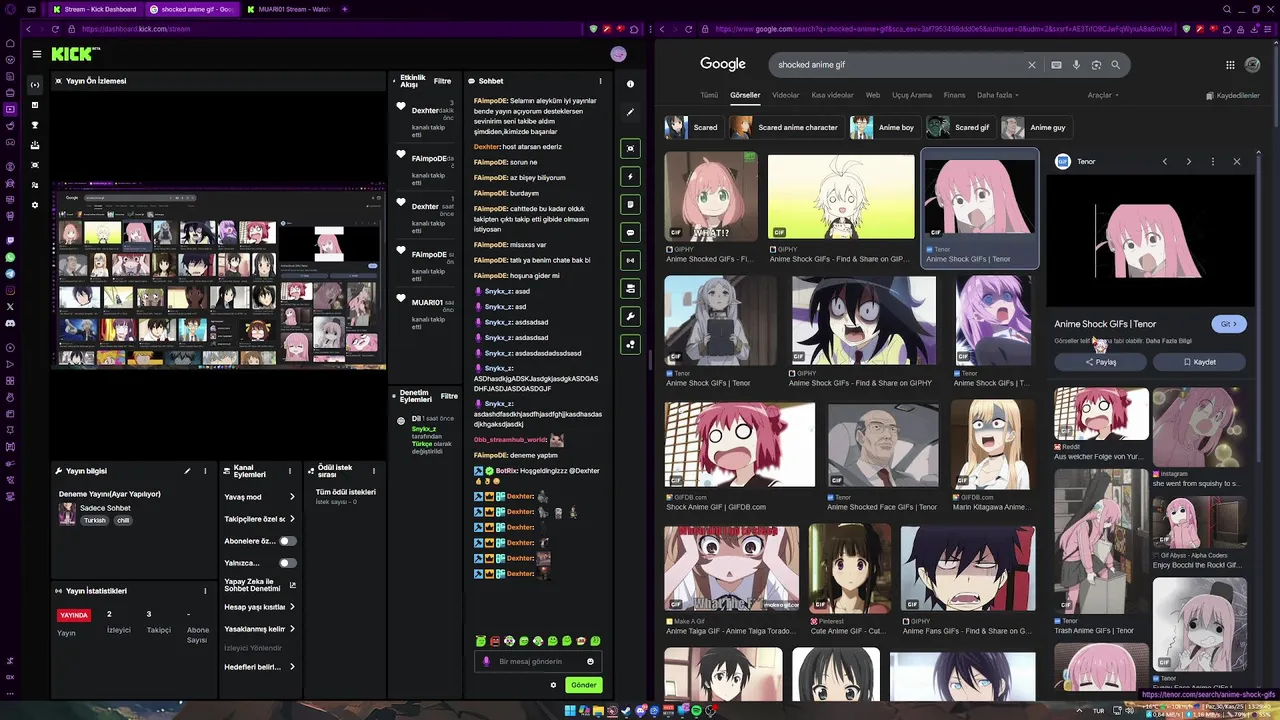Go to next image in Tenor preview

click(x=1188, y=161)
